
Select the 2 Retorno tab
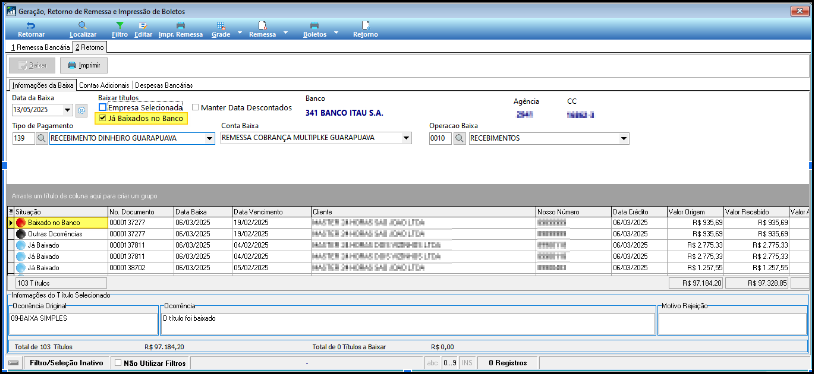pyautogui.click(x=89, y=47)
